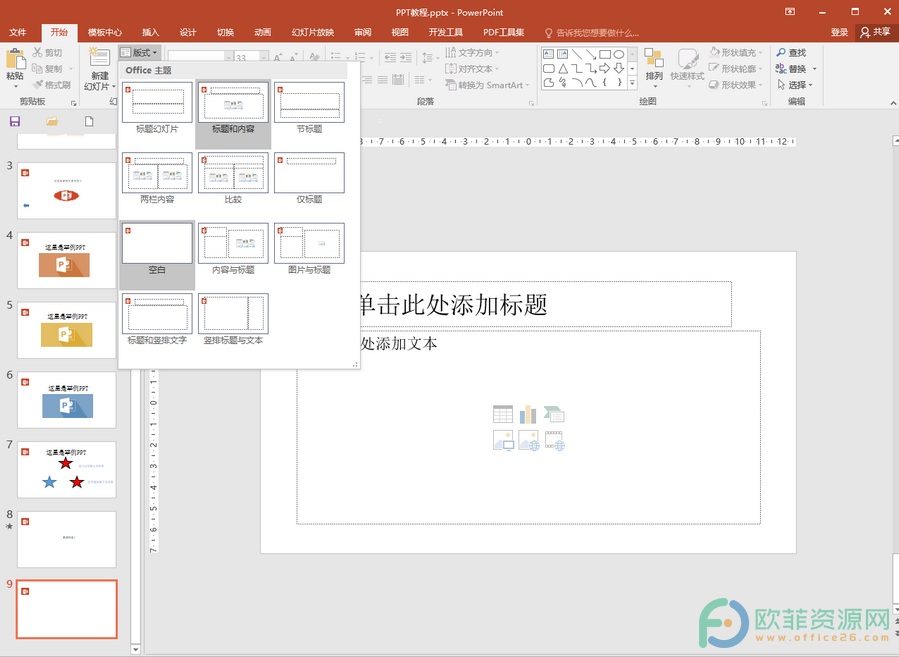The image size is (899, 657).
Task: Choose the 标题幻灯片 layout
Action: tap(157, 108)
